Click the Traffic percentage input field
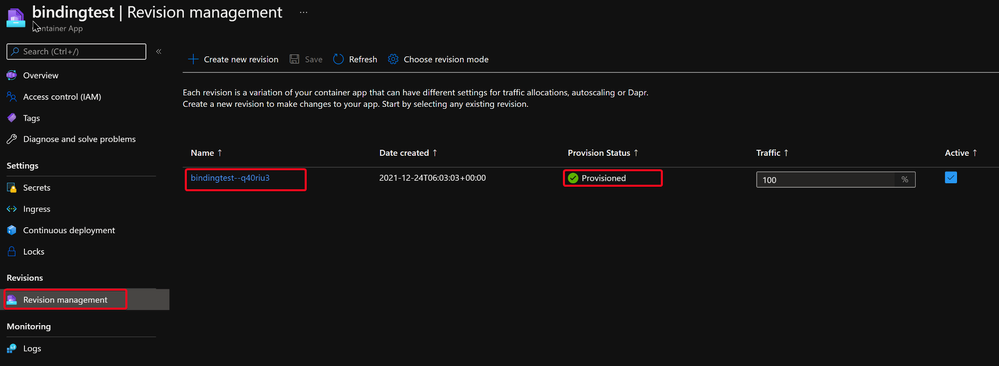 point(836,180)
